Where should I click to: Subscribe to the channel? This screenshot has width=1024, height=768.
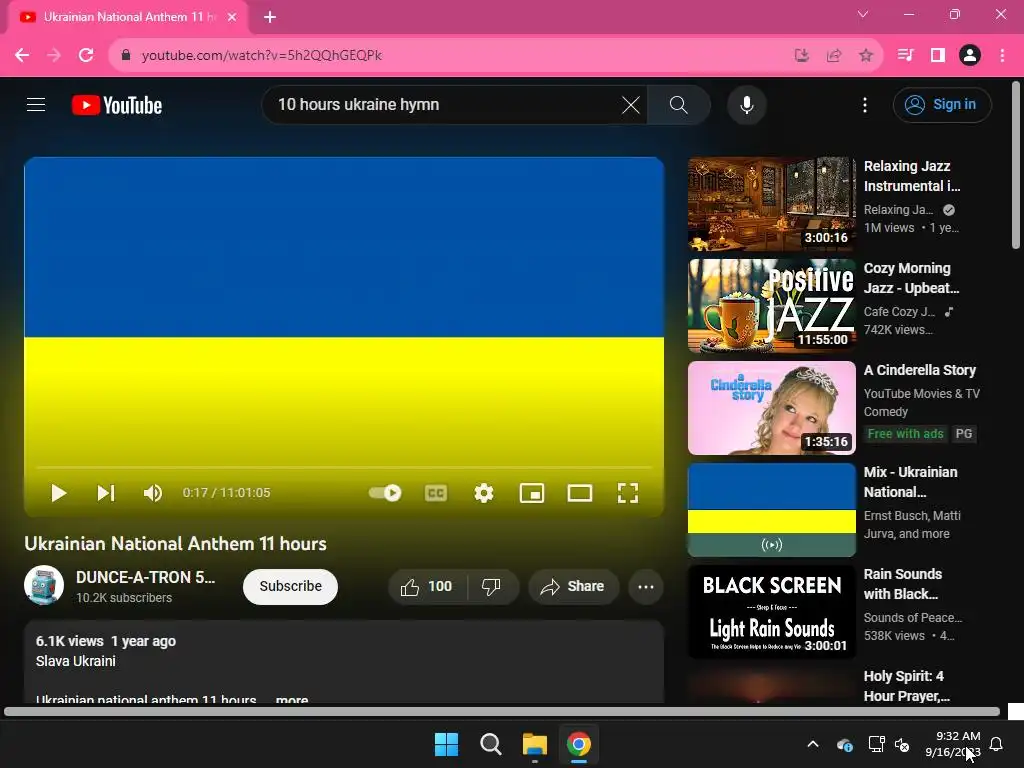[x=290, y=586]
